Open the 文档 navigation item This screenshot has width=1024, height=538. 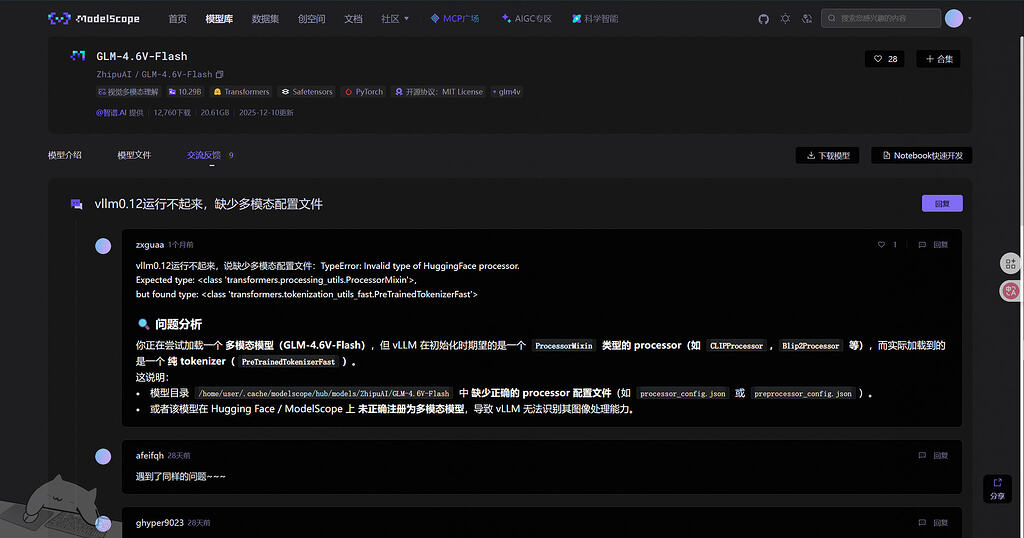353,19
